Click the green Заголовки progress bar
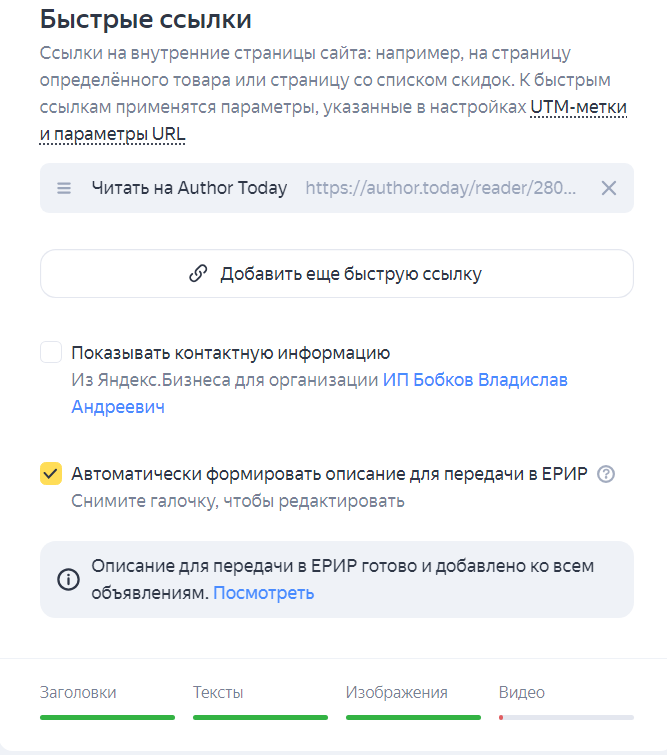This screenshot has width=667, height=755. (107, 717)
